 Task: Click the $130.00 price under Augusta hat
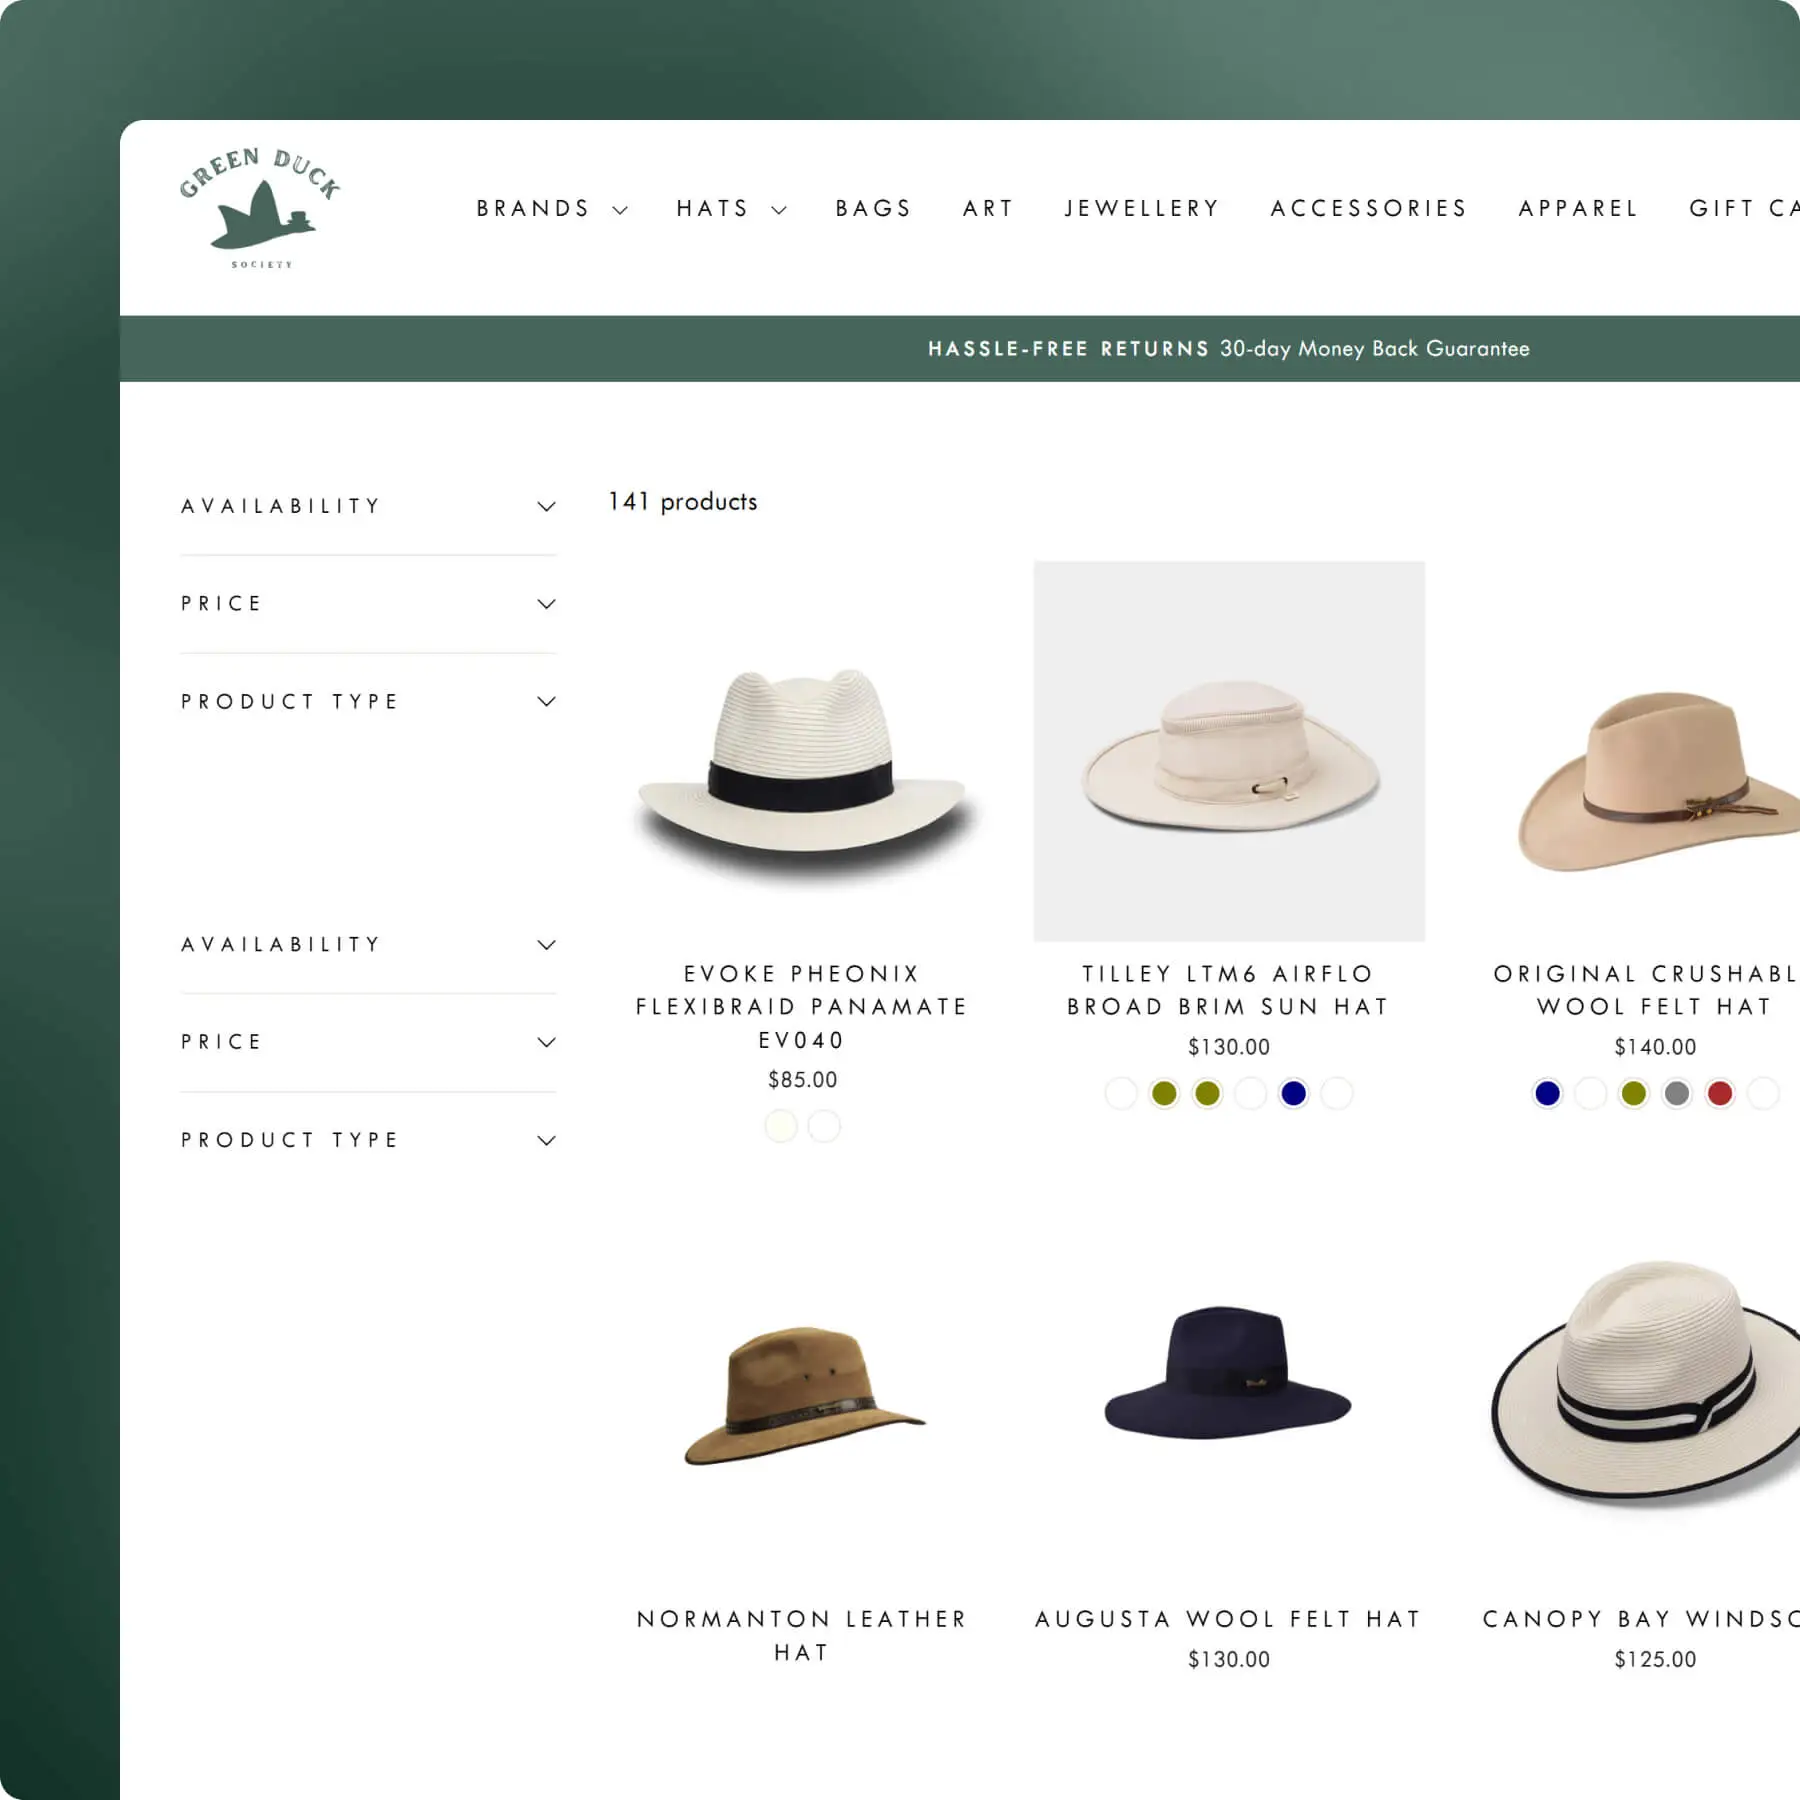click(x=1229, y=1660)
